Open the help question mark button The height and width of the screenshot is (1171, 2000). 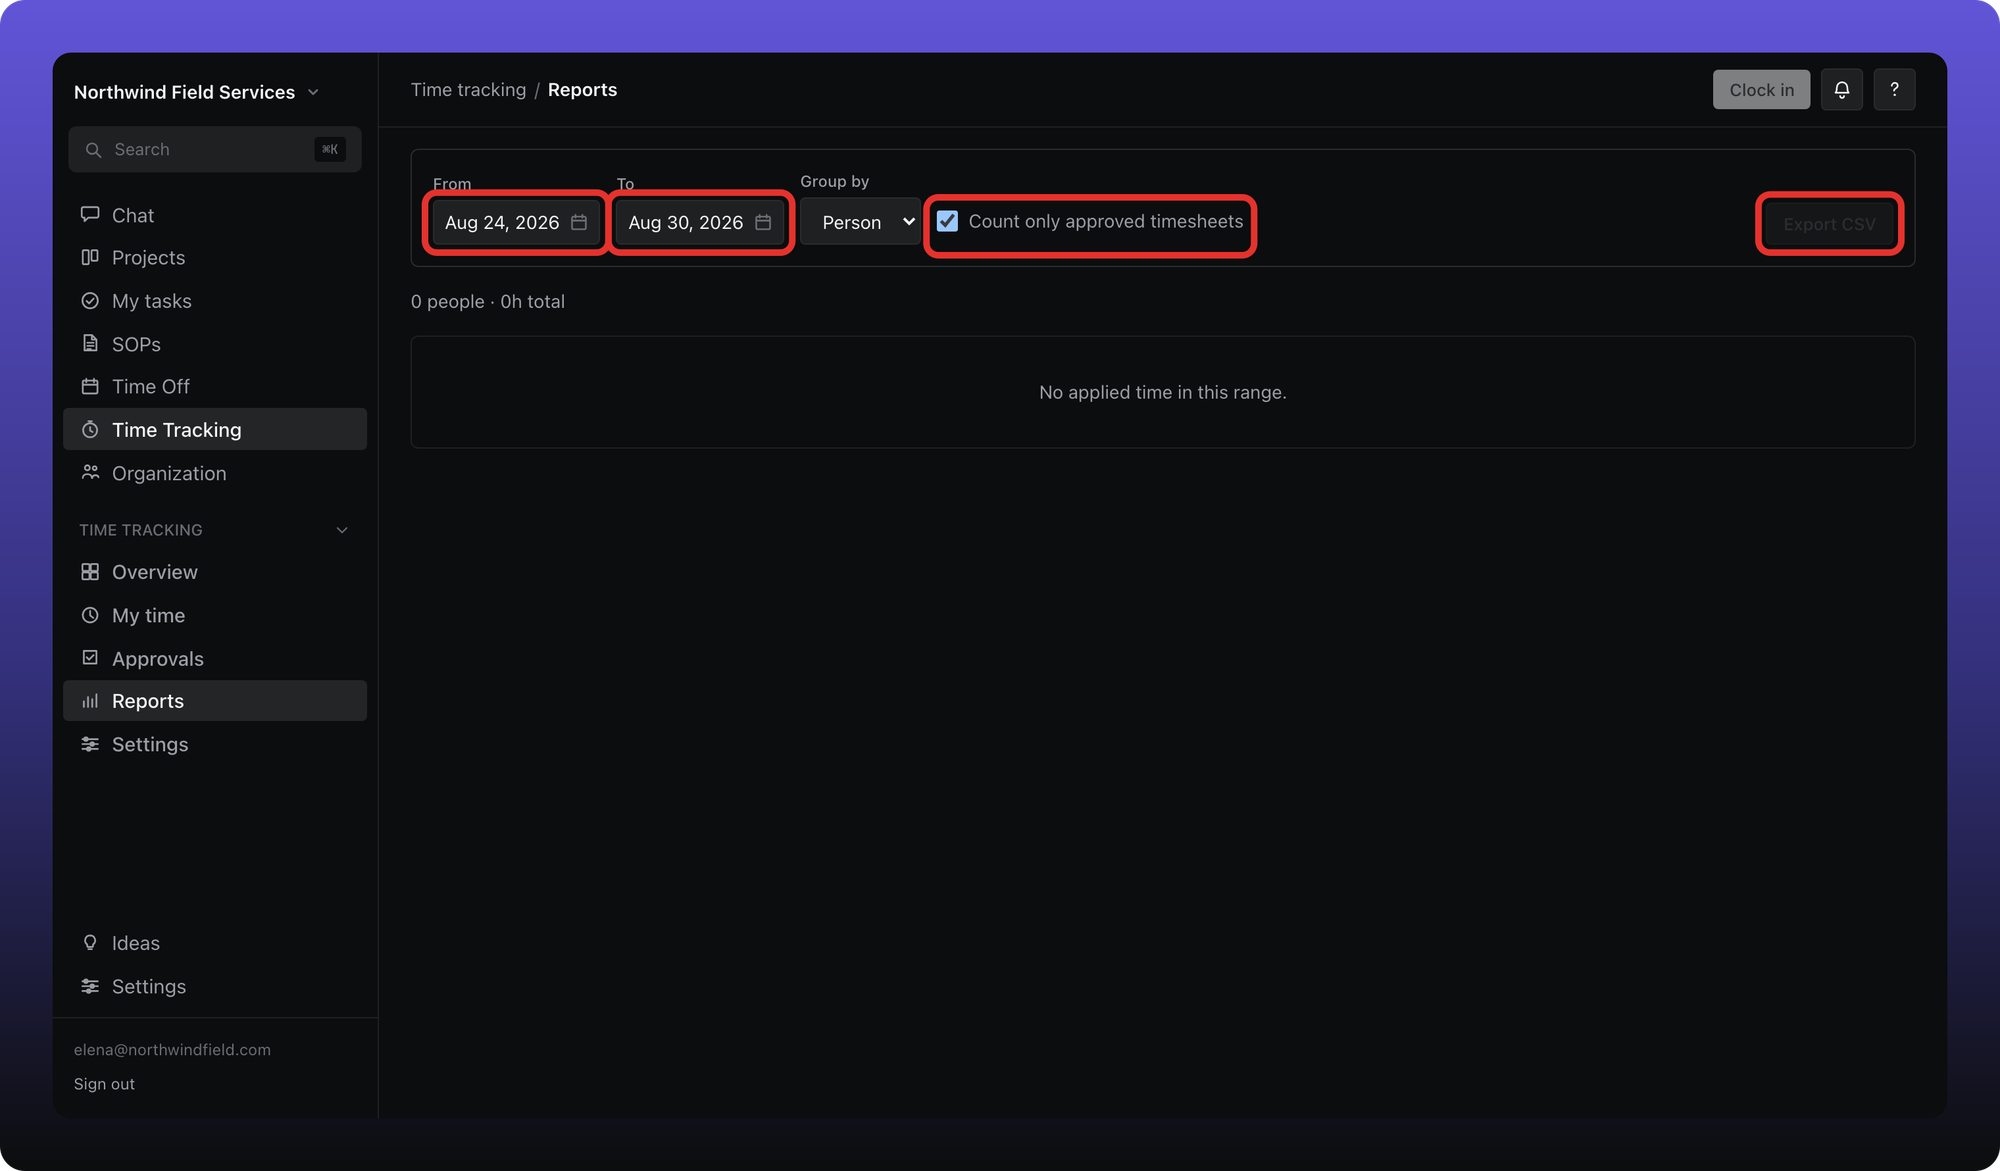(1894, 90)
